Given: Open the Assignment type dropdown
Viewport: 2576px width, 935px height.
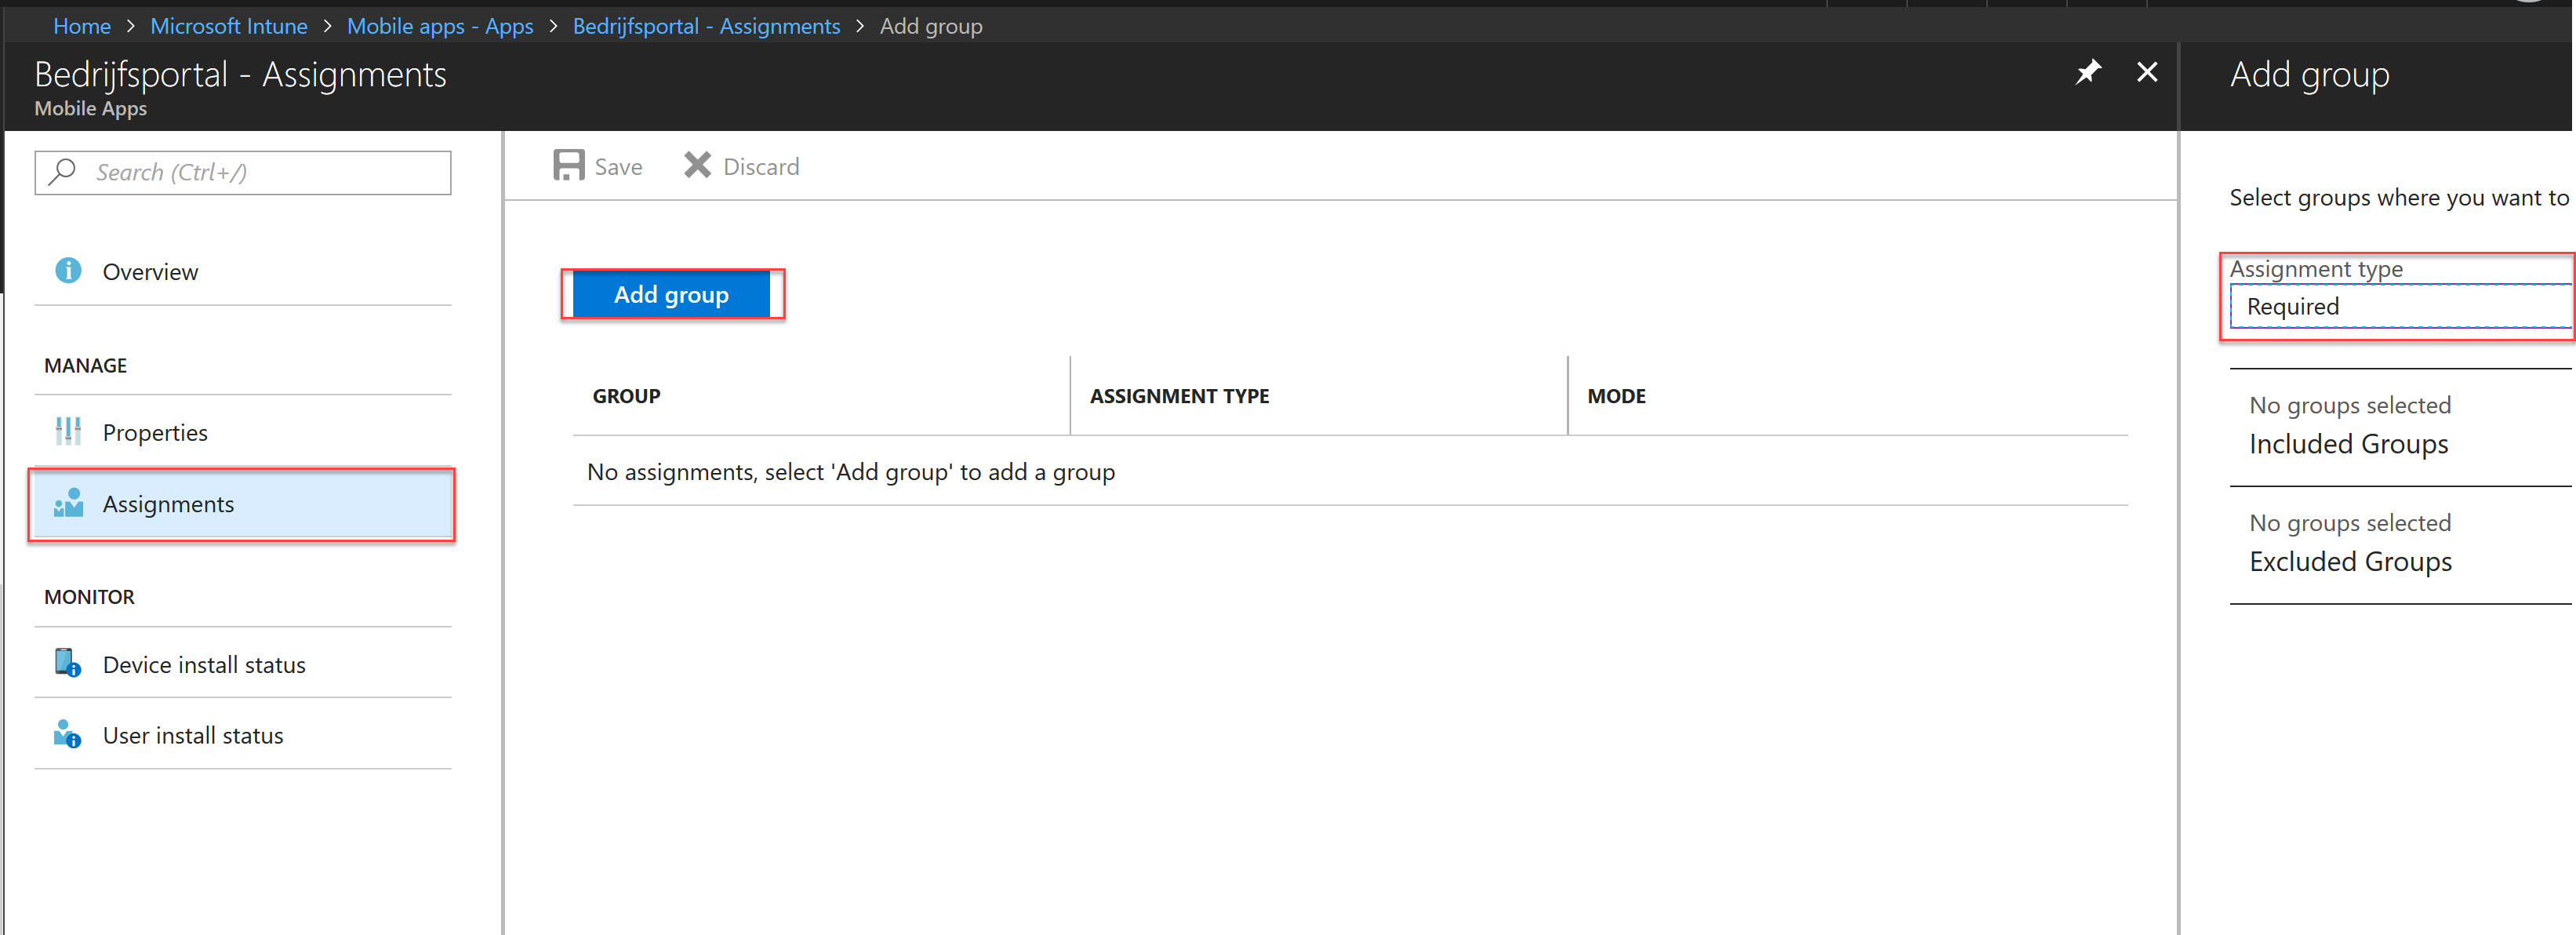Looking at the screenshot, I should click(x=2400, y=307).
